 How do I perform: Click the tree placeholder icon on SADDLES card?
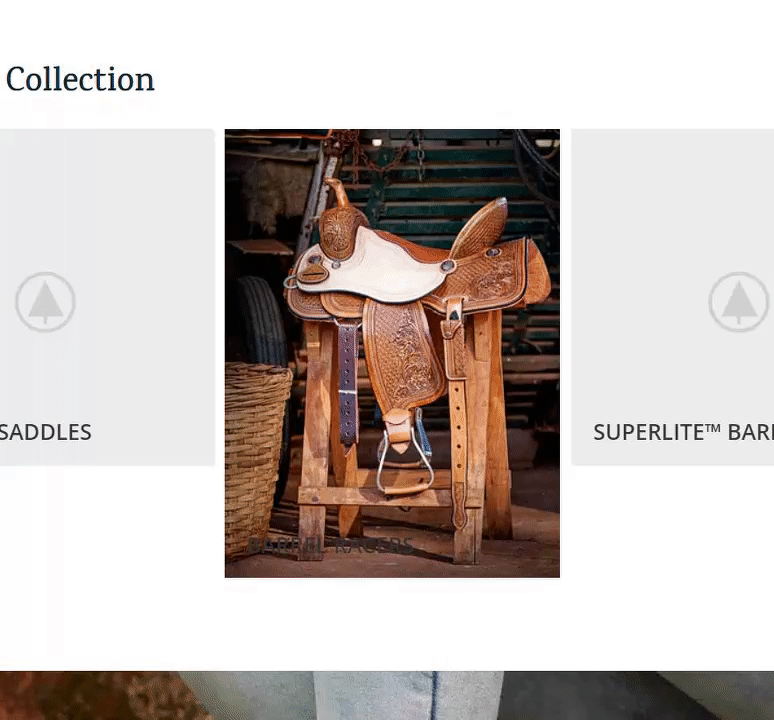point(45,302)
